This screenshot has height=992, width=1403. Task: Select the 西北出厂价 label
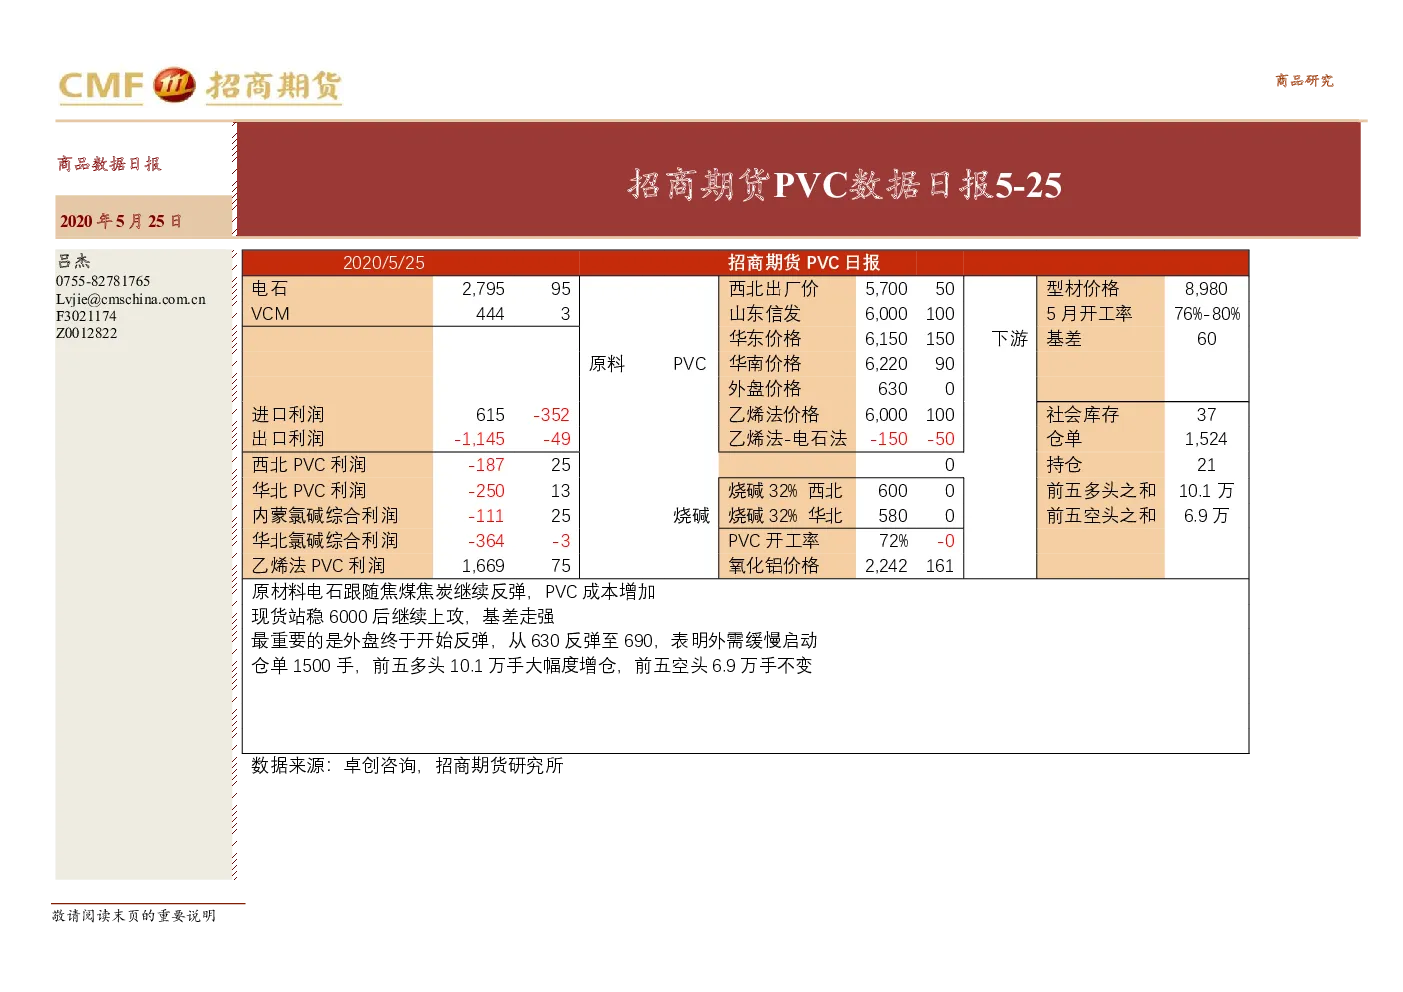click(x=774, y=289)
